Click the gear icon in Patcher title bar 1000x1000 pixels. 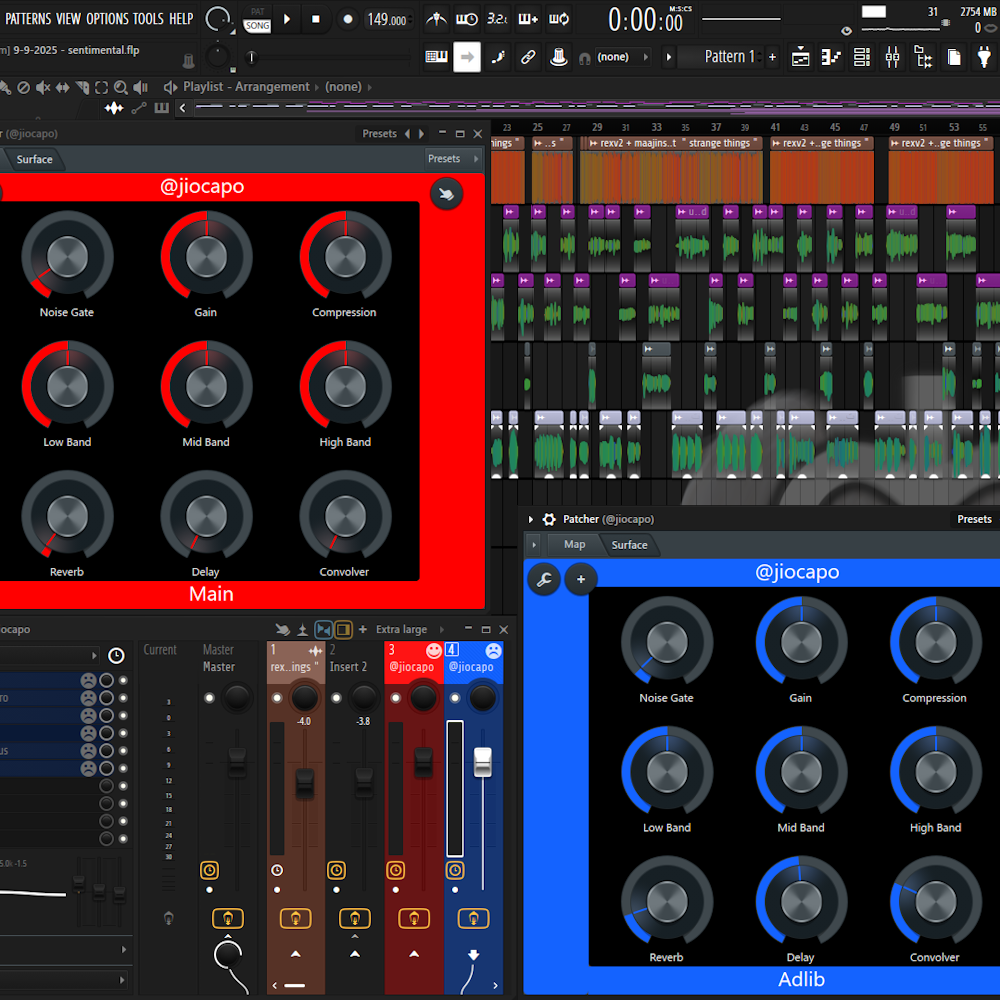coord(549,519)
